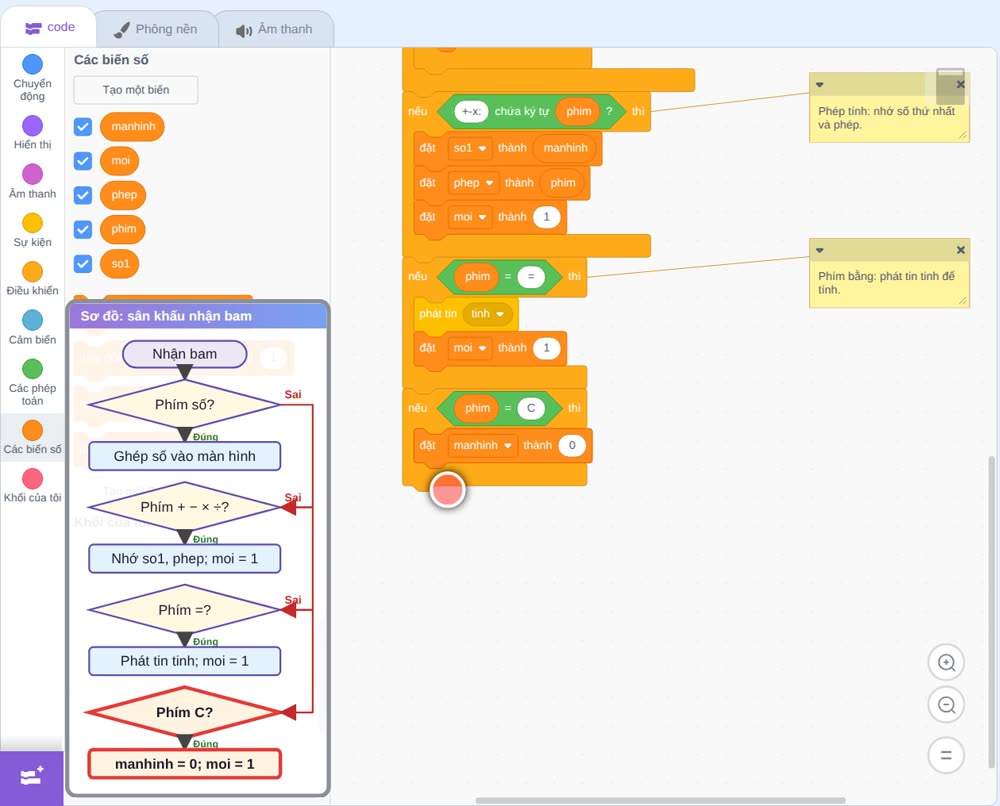Open the moi dropdown below the phep block
The height and width of the screenshot is (806, 1000).
pyautogui.click(x=470, y=217)
